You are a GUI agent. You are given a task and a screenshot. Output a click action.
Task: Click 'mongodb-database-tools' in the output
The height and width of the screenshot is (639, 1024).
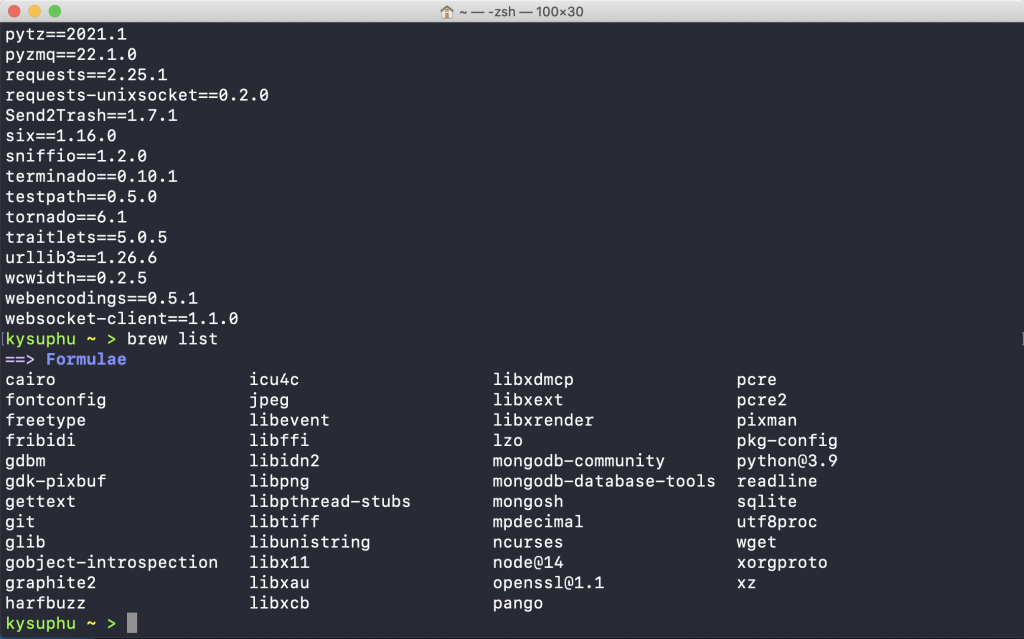(x=604, y=481)
